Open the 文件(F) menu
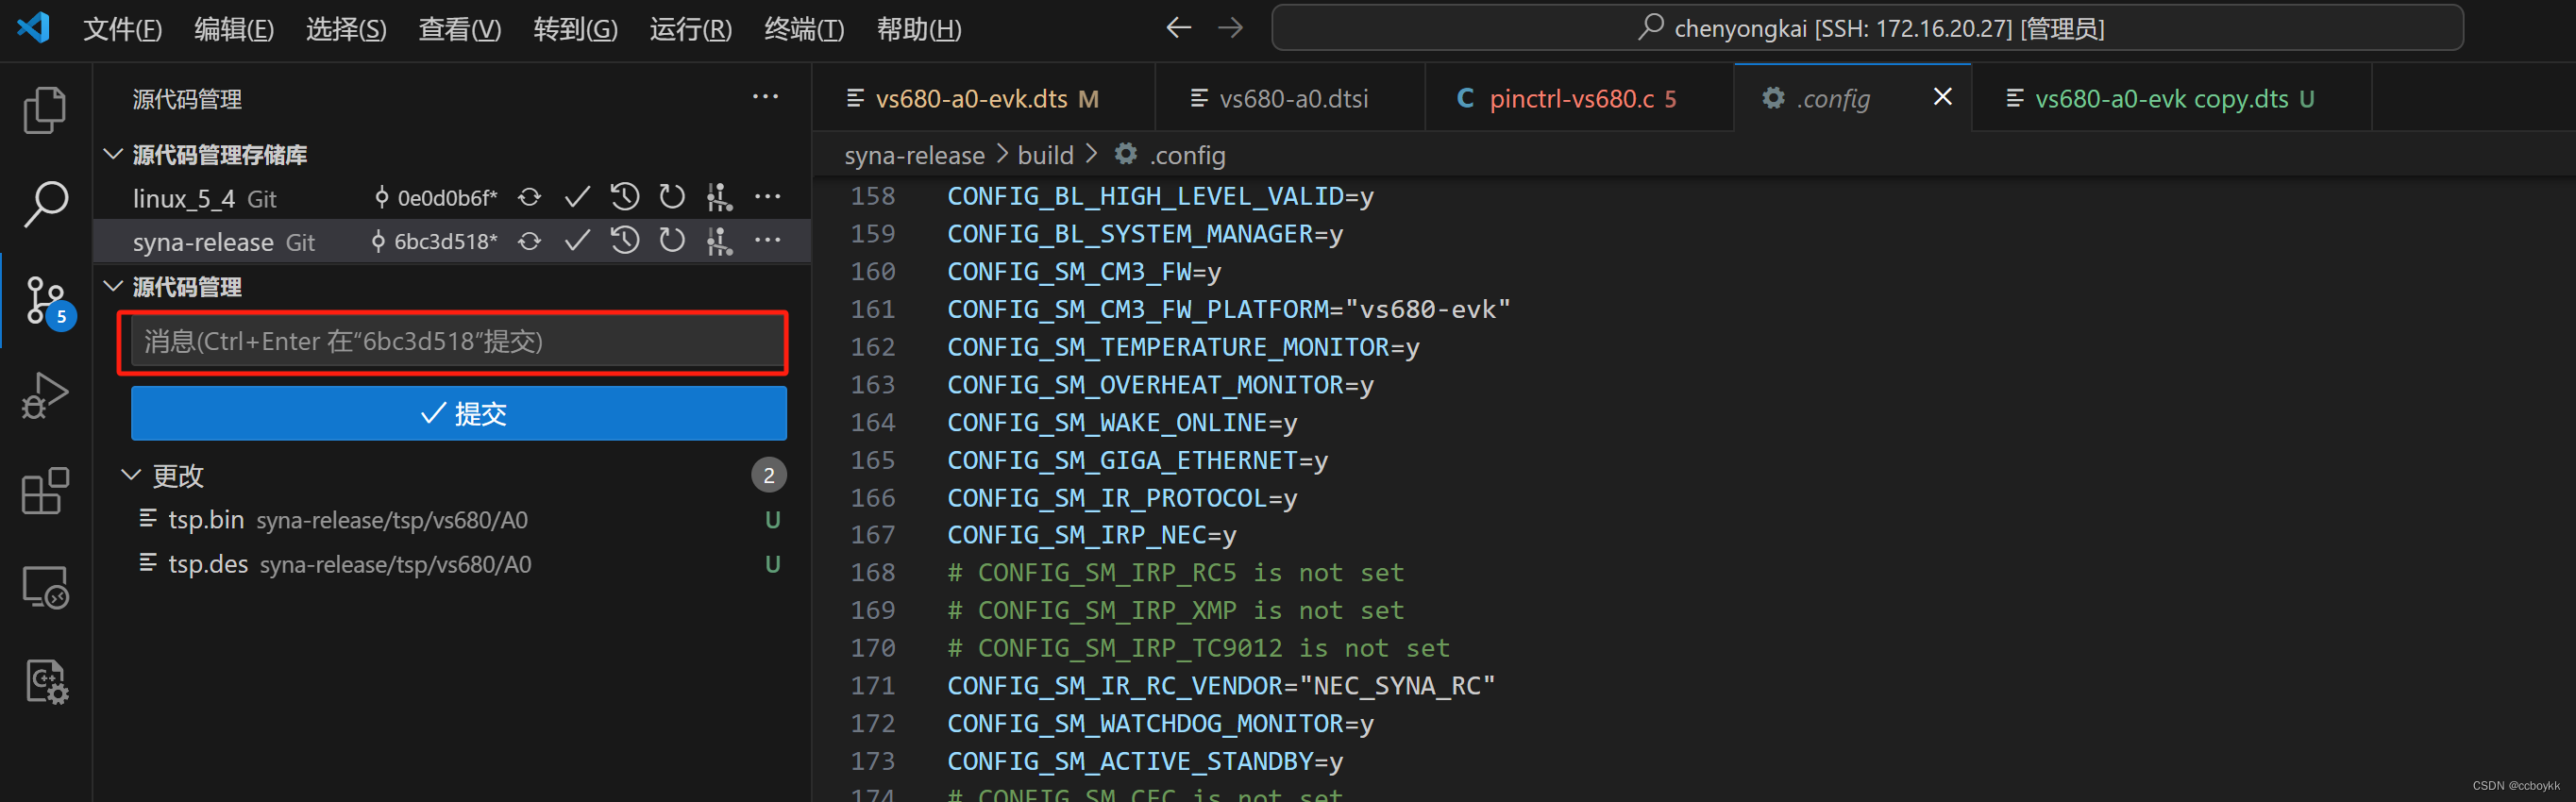Image resolution: width=2576 pixels, height=802 pixels. coord(122,29)
